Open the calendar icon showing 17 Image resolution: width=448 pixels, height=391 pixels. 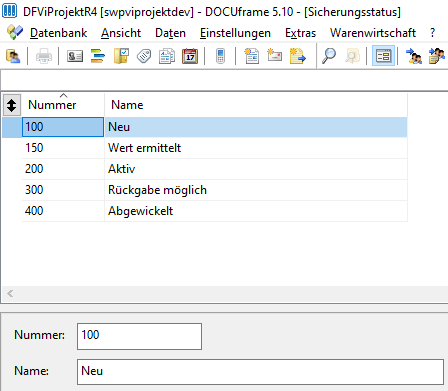click(190, 56)
